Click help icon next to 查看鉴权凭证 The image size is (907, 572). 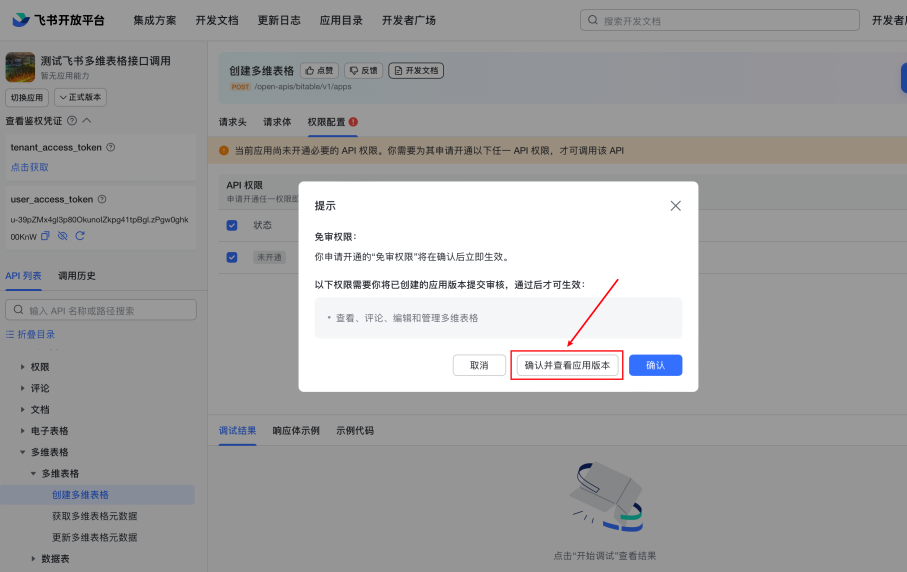click(72, 121)
